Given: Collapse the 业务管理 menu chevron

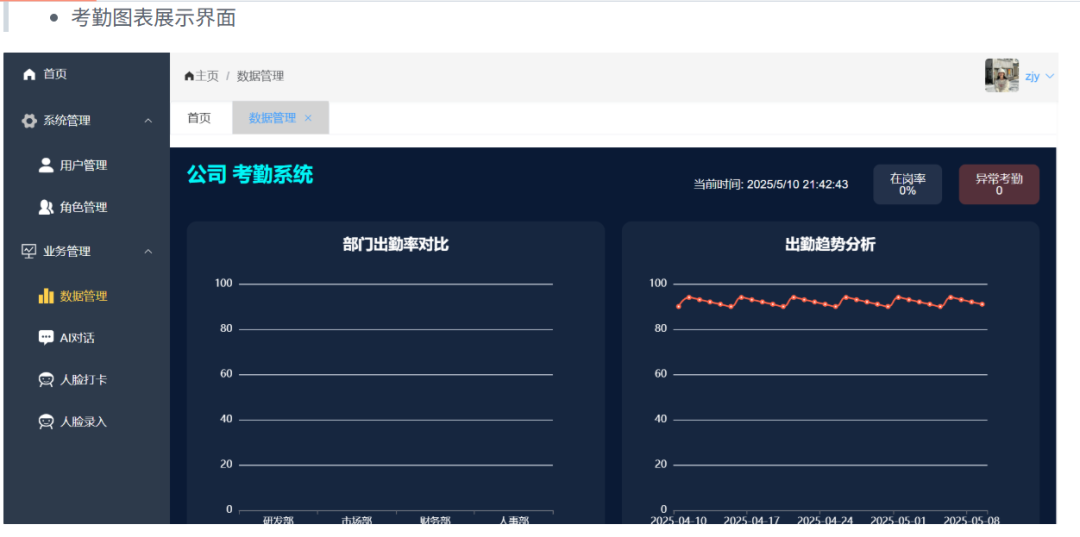Looking at the screenshot, I should 148,251.
